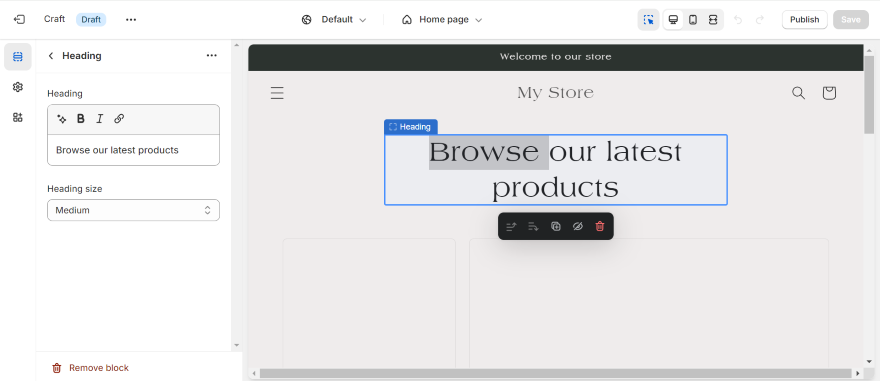Click the Draft status badge
The width and height of the screenshot is (880, 381).
coord(91,20)
